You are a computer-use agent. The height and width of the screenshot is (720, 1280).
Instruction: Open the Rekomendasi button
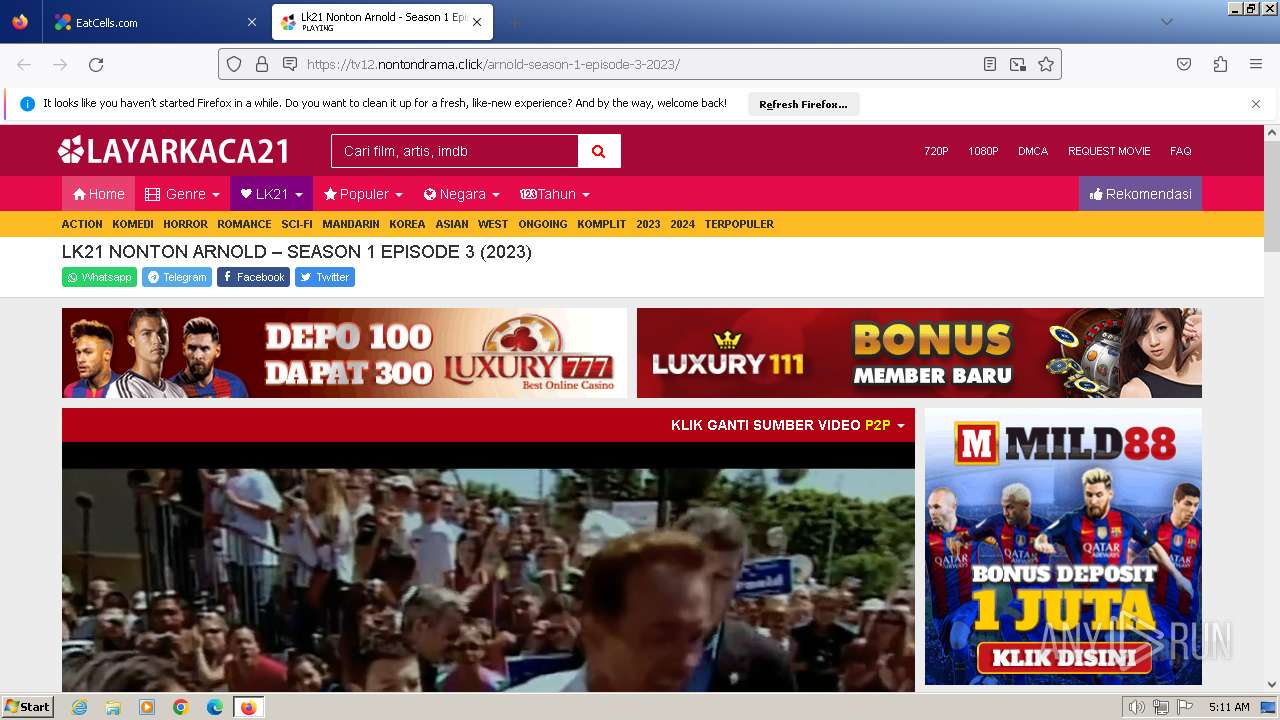tap(1140, 194)
